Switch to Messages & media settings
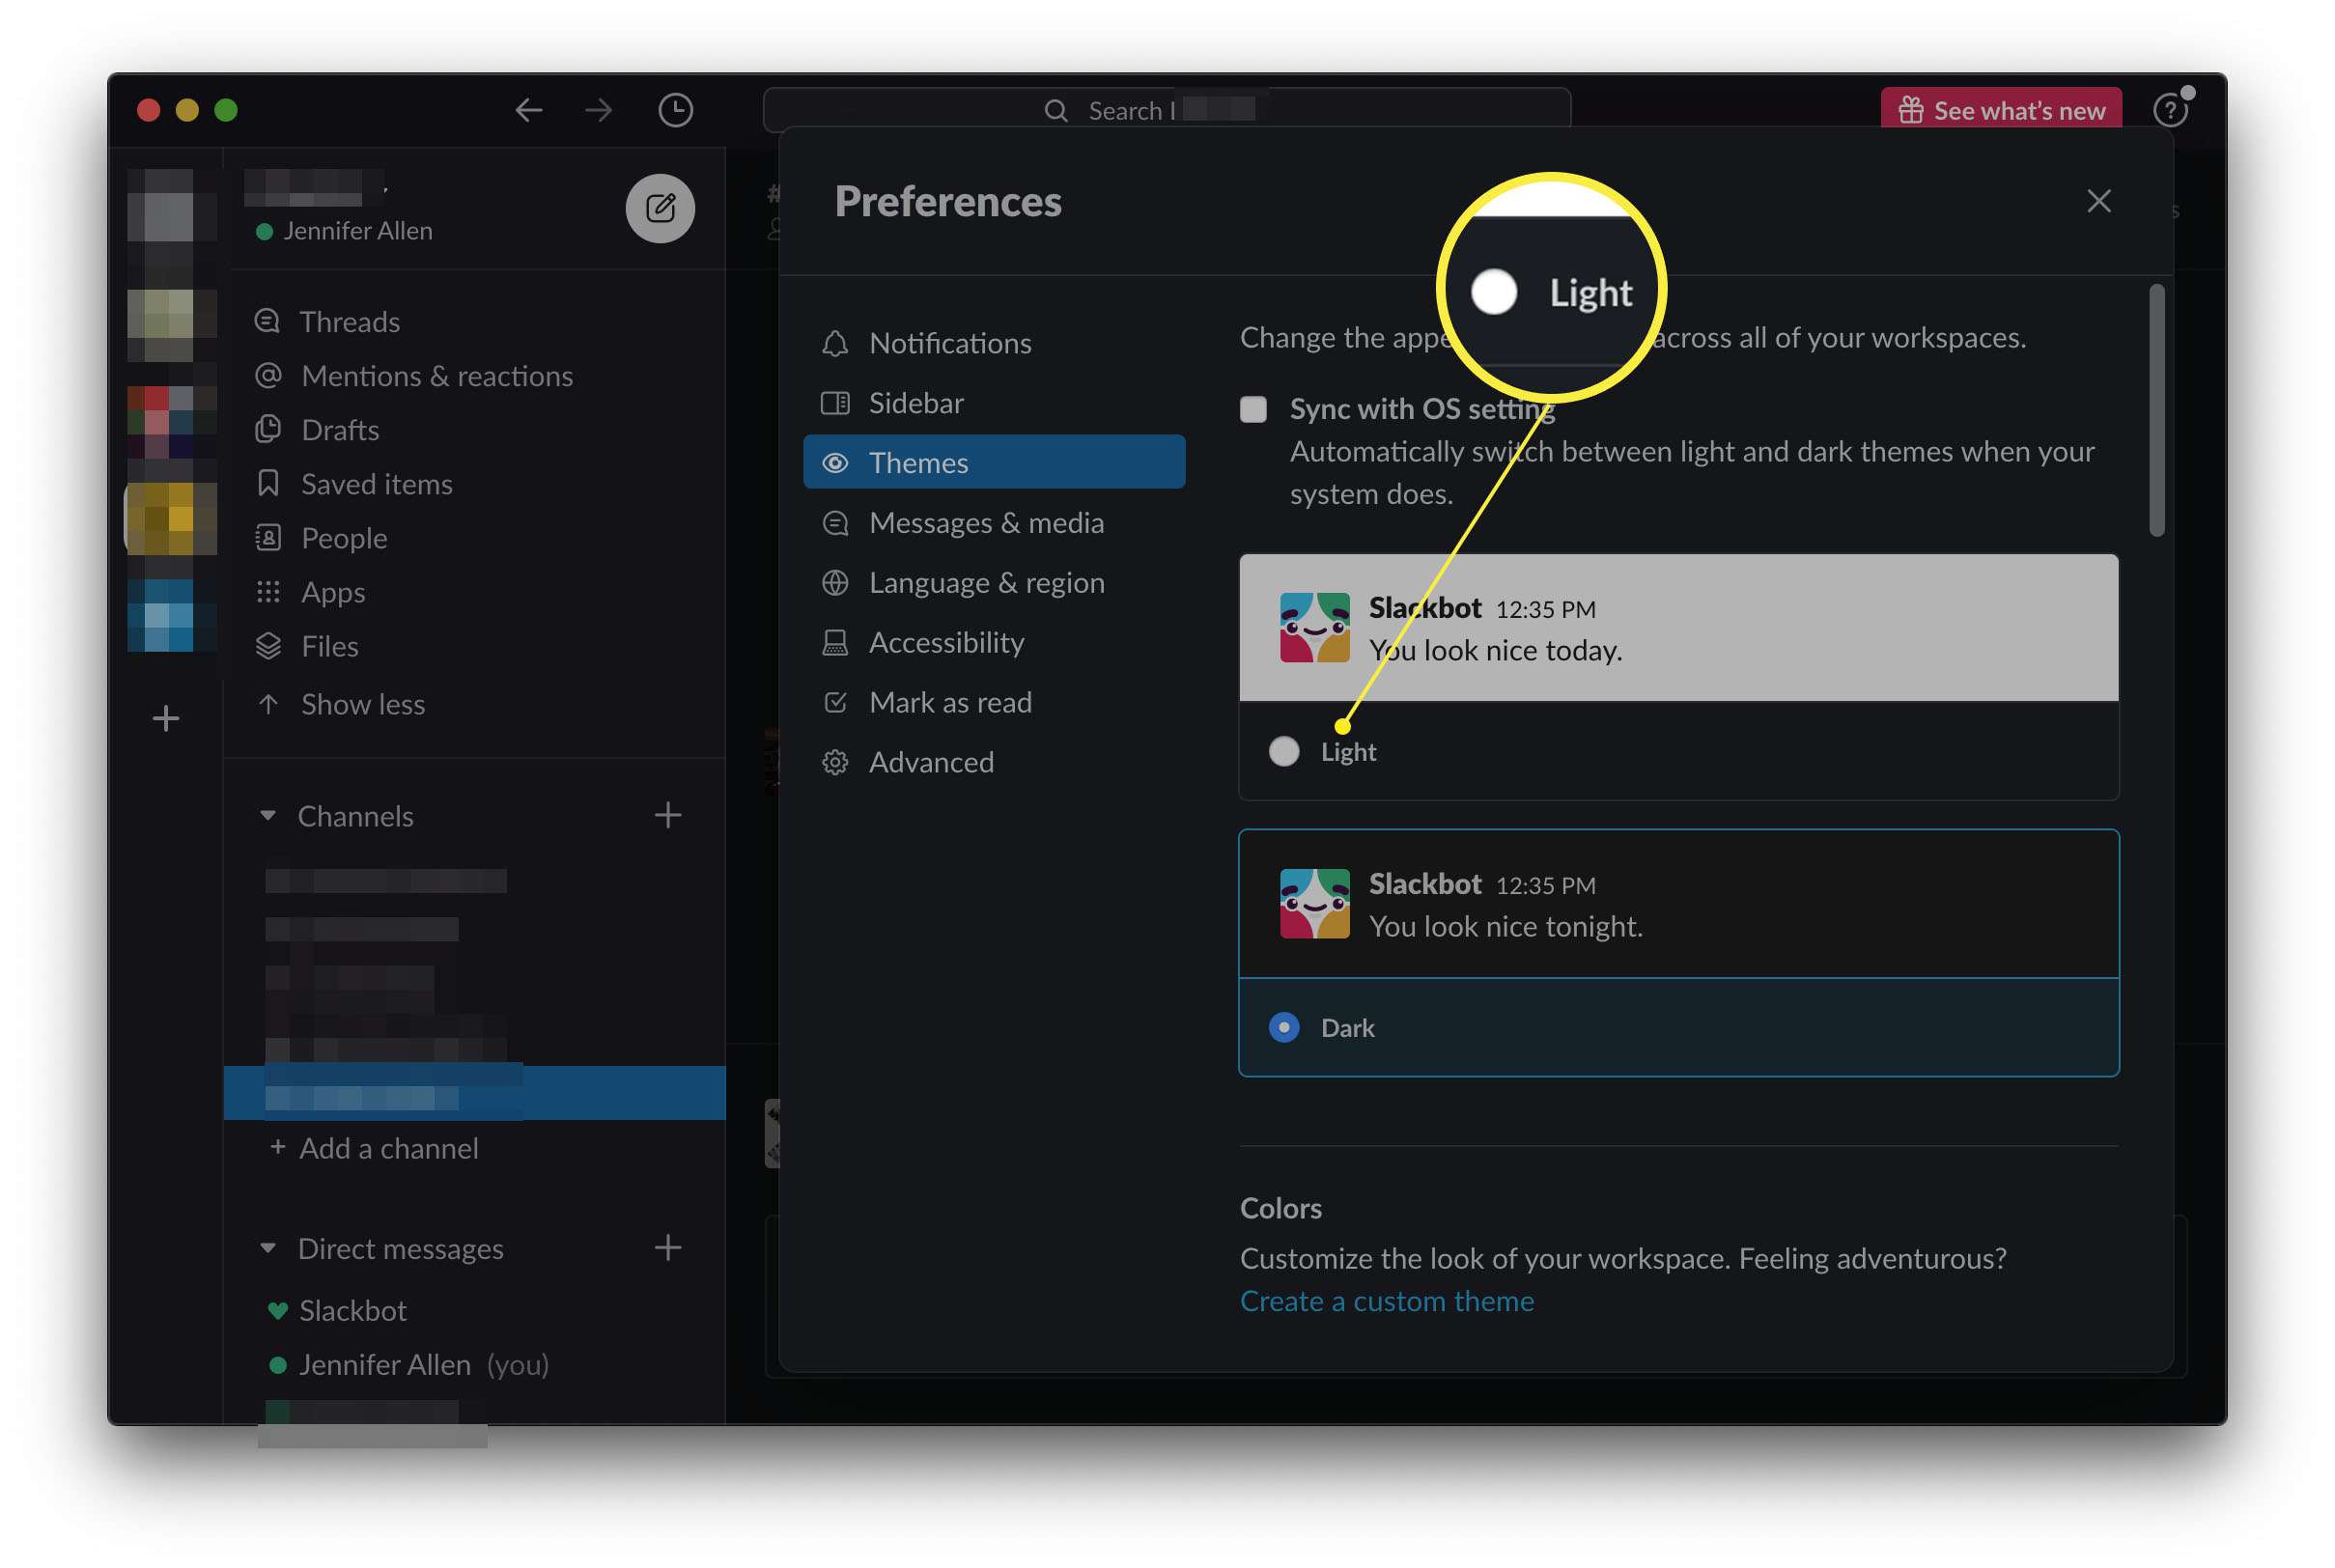Viewport: 2335px width, 1568px height. (x=986, y=523)
